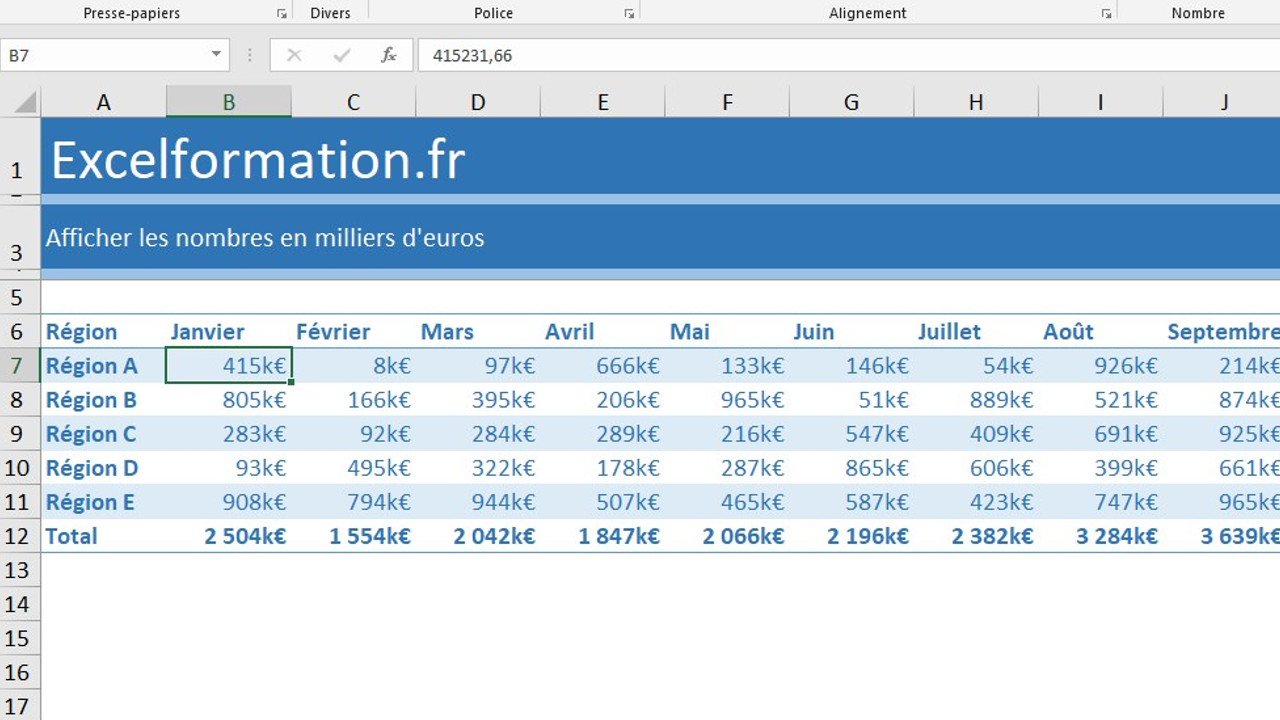Image resolution: width=1280 pixels, height=720 pixels.
Task: Select column B header
Action: (229, 101)
